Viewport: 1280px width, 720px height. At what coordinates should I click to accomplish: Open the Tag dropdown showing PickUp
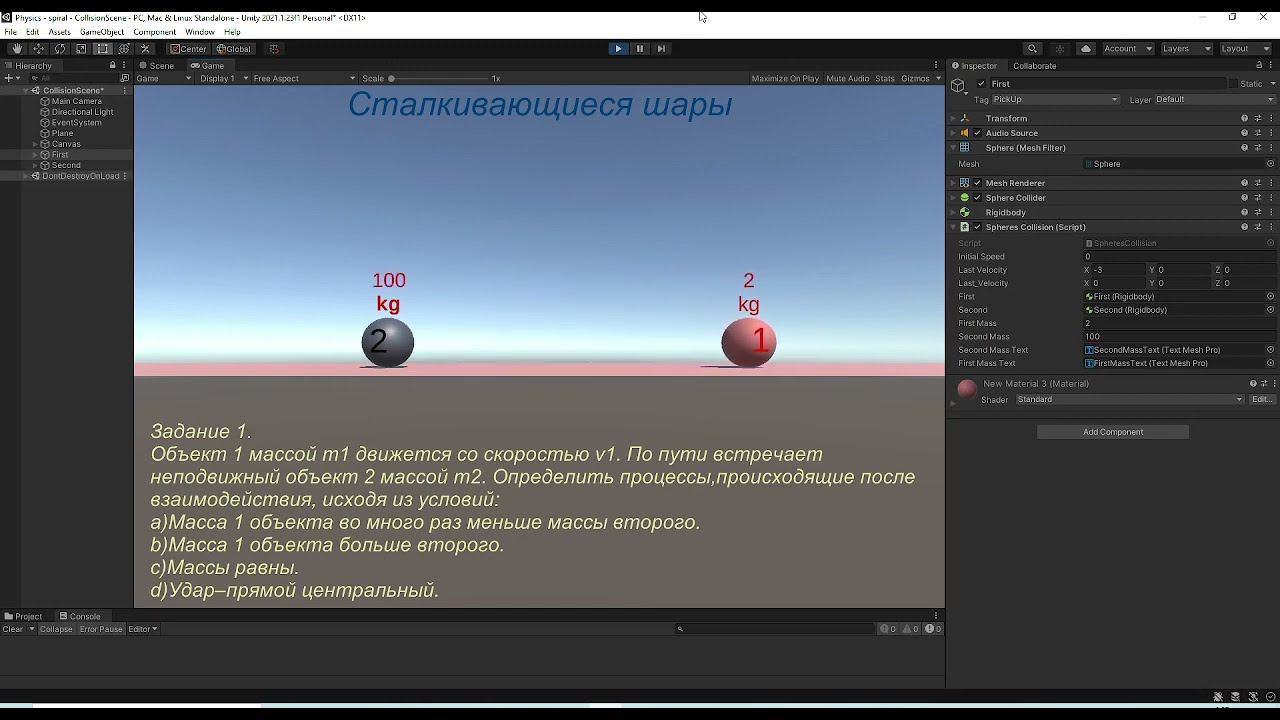[1055, 100]
